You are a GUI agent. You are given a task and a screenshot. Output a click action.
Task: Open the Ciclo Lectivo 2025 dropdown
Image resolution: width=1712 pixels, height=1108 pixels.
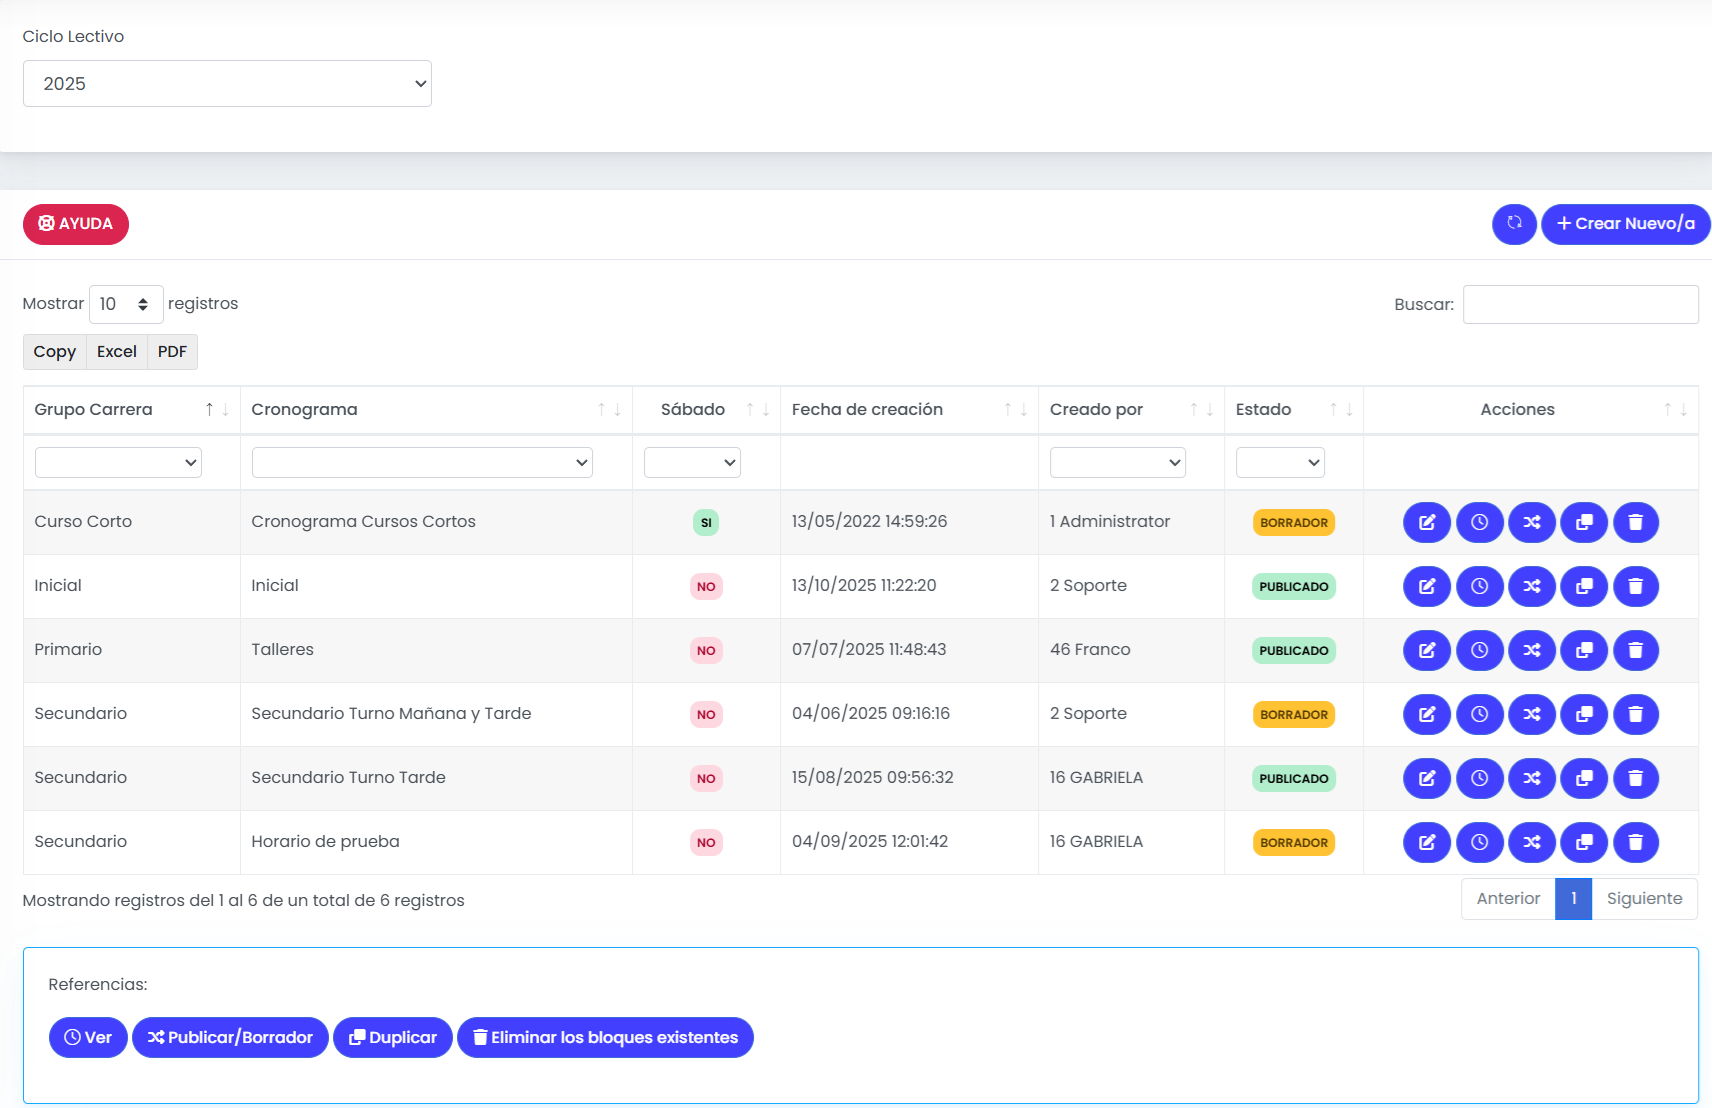pyautogui.click(x=227, y=84)
